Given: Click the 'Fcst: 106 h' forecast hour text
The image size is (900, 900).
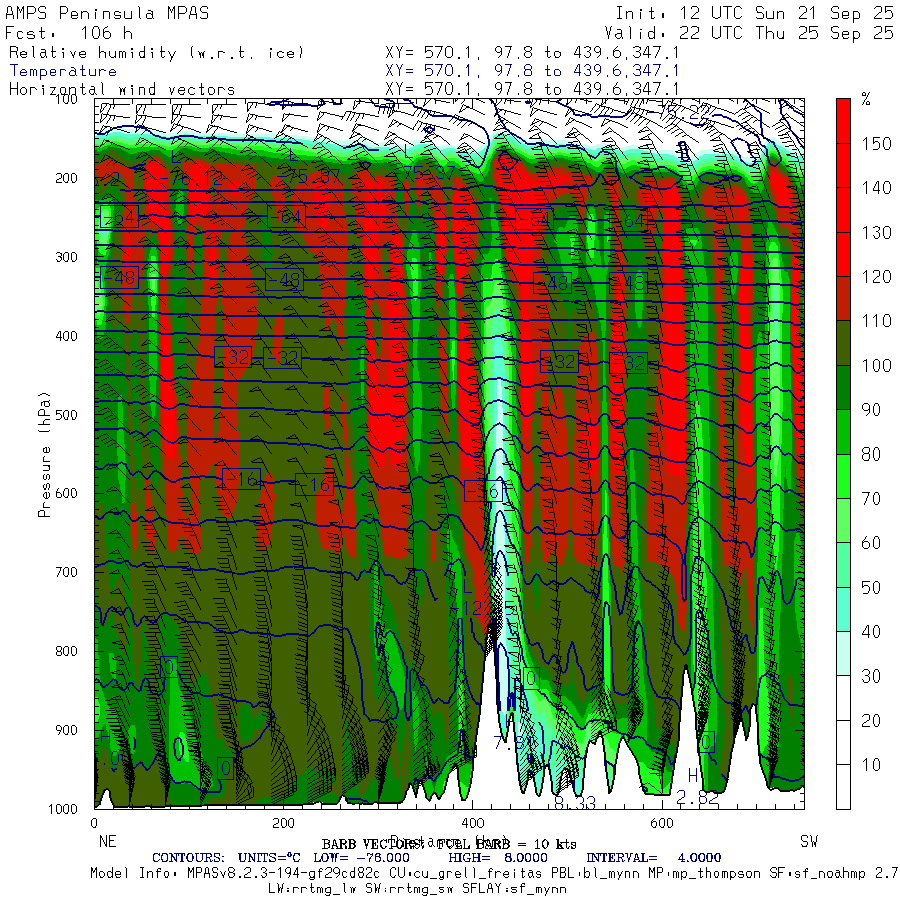Looking at the screenshot, I should (x=69, y=33).
